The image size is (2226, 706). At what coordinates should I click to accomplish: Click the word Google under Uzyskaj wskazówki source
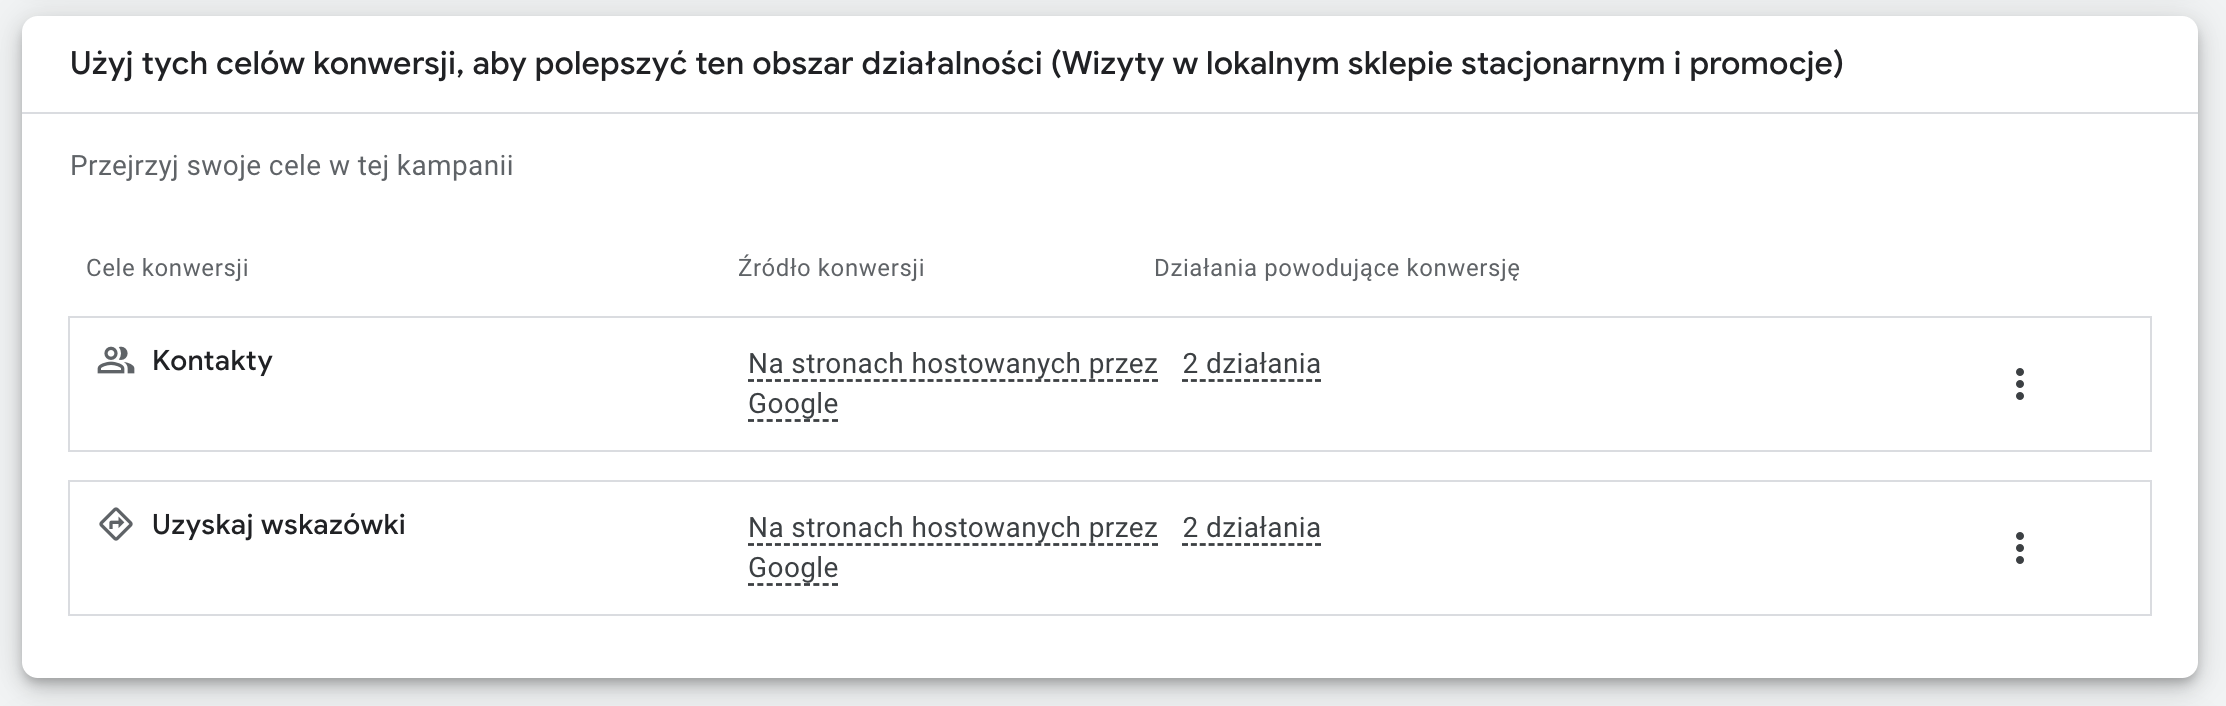[x=793, y=568]
